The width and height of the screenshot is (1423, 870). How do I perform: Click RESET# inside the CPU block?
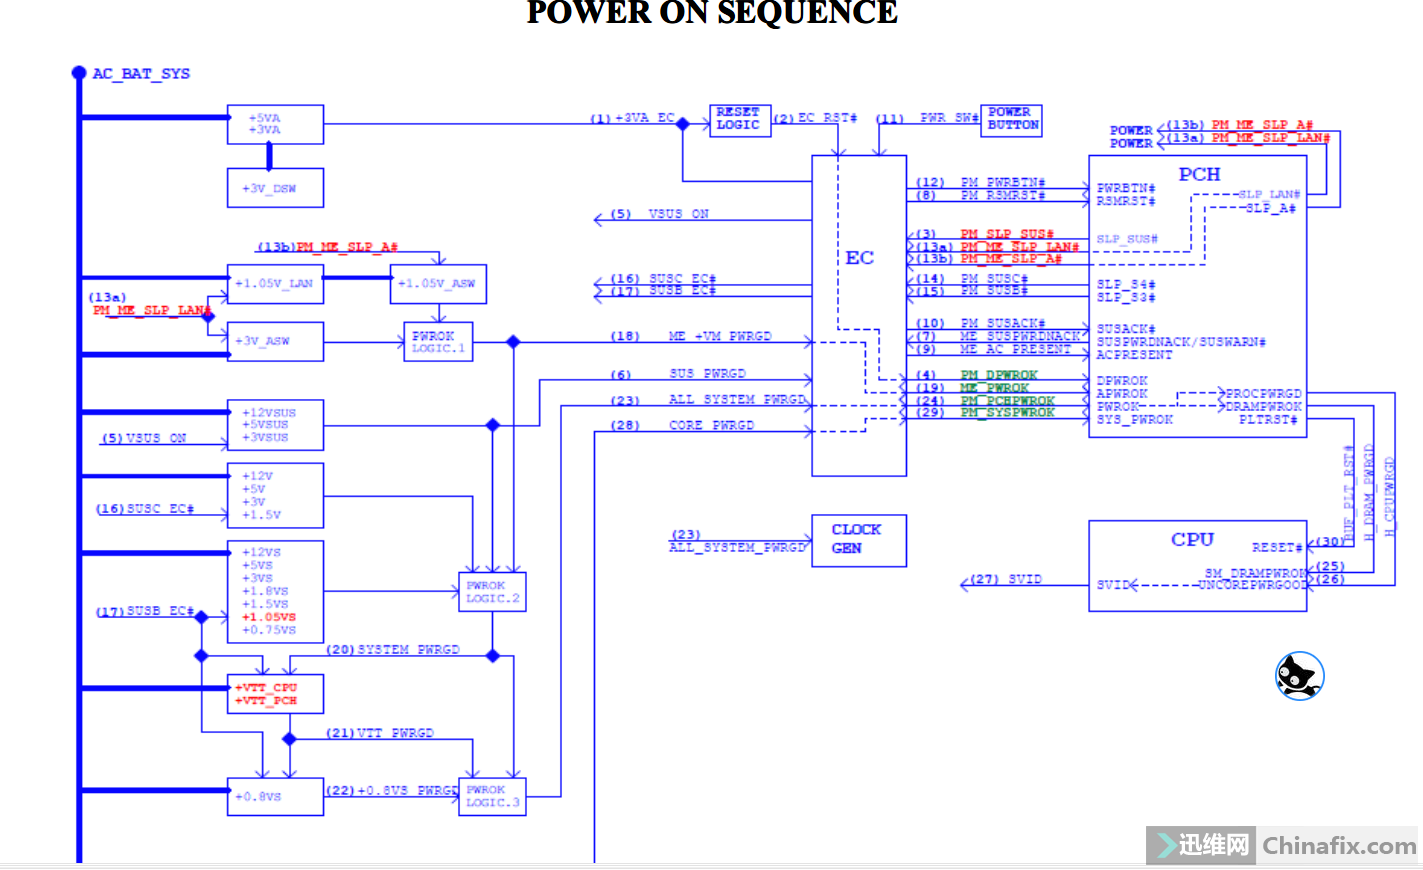pyautogui.click(x=1277, y=547)
